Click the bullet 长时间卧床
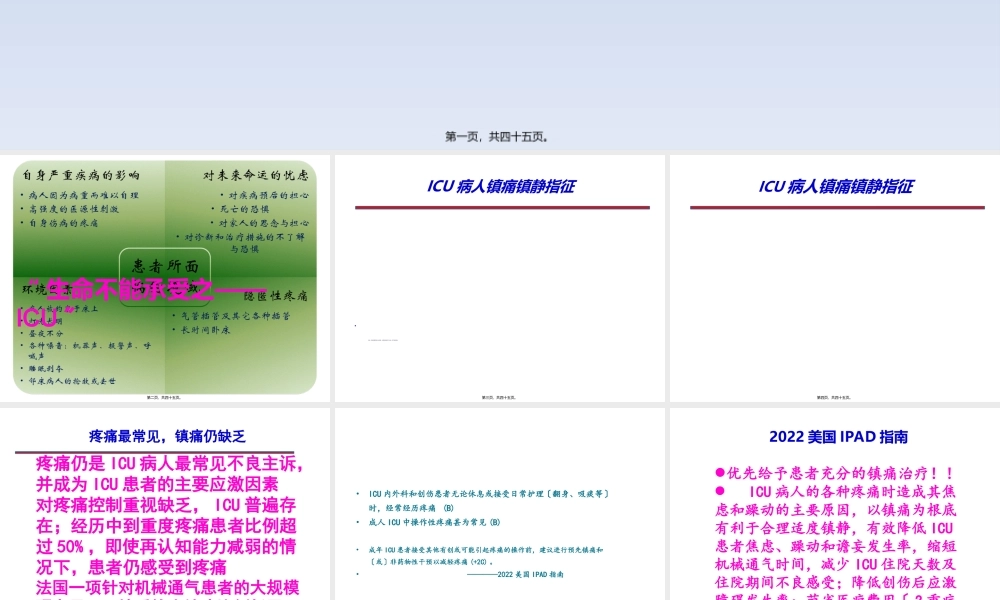Viewport: 1000px width, 600px height. click(205, 330)
